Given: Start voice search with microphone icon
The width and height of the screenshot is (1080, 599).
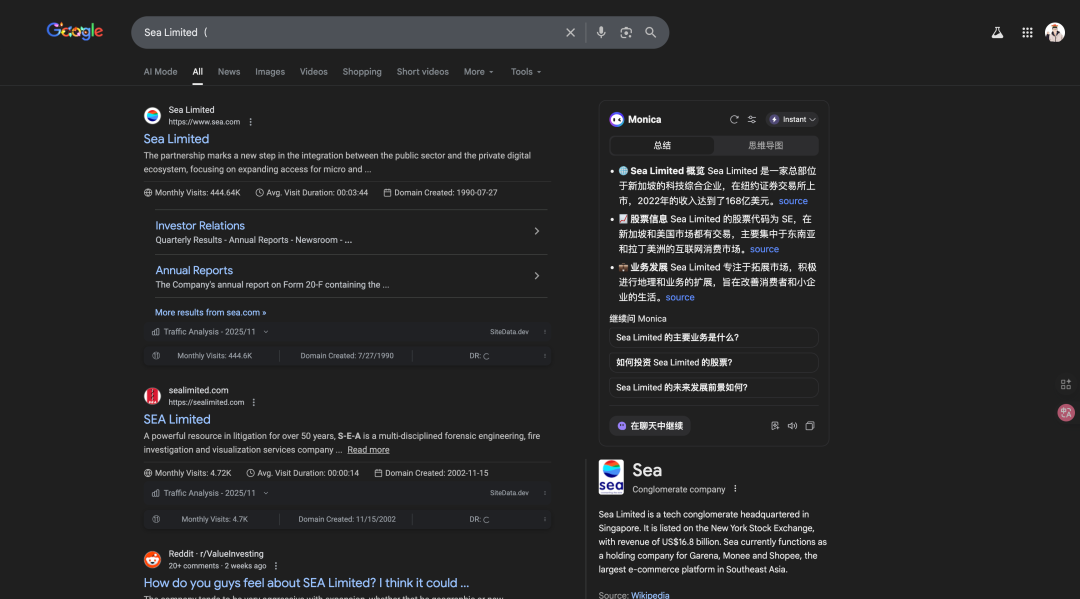Looking at the screenshot, I should pyautogui.click(x=601, y=32).
